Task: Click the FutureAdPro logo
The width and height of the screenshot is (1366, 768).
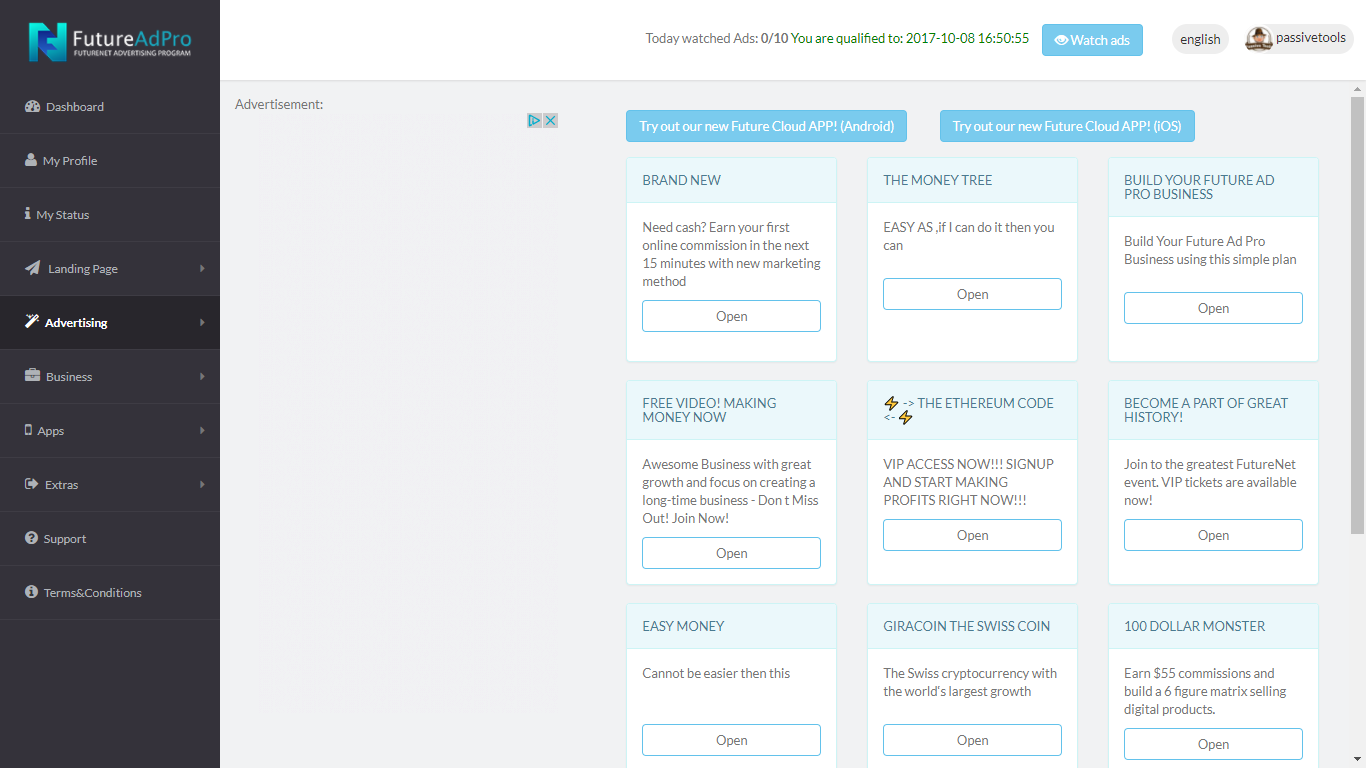Action: 110,42
